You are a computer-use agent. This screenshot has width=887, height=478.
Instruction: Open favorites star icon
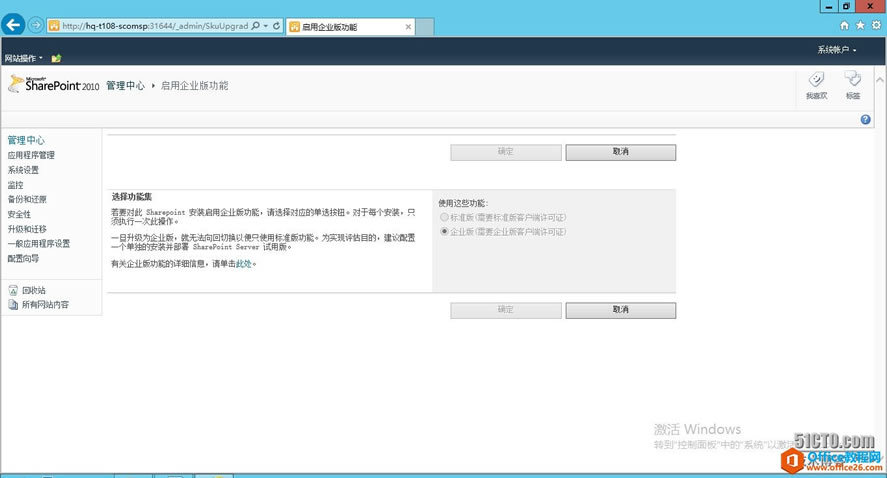click(x=860, y=25)
